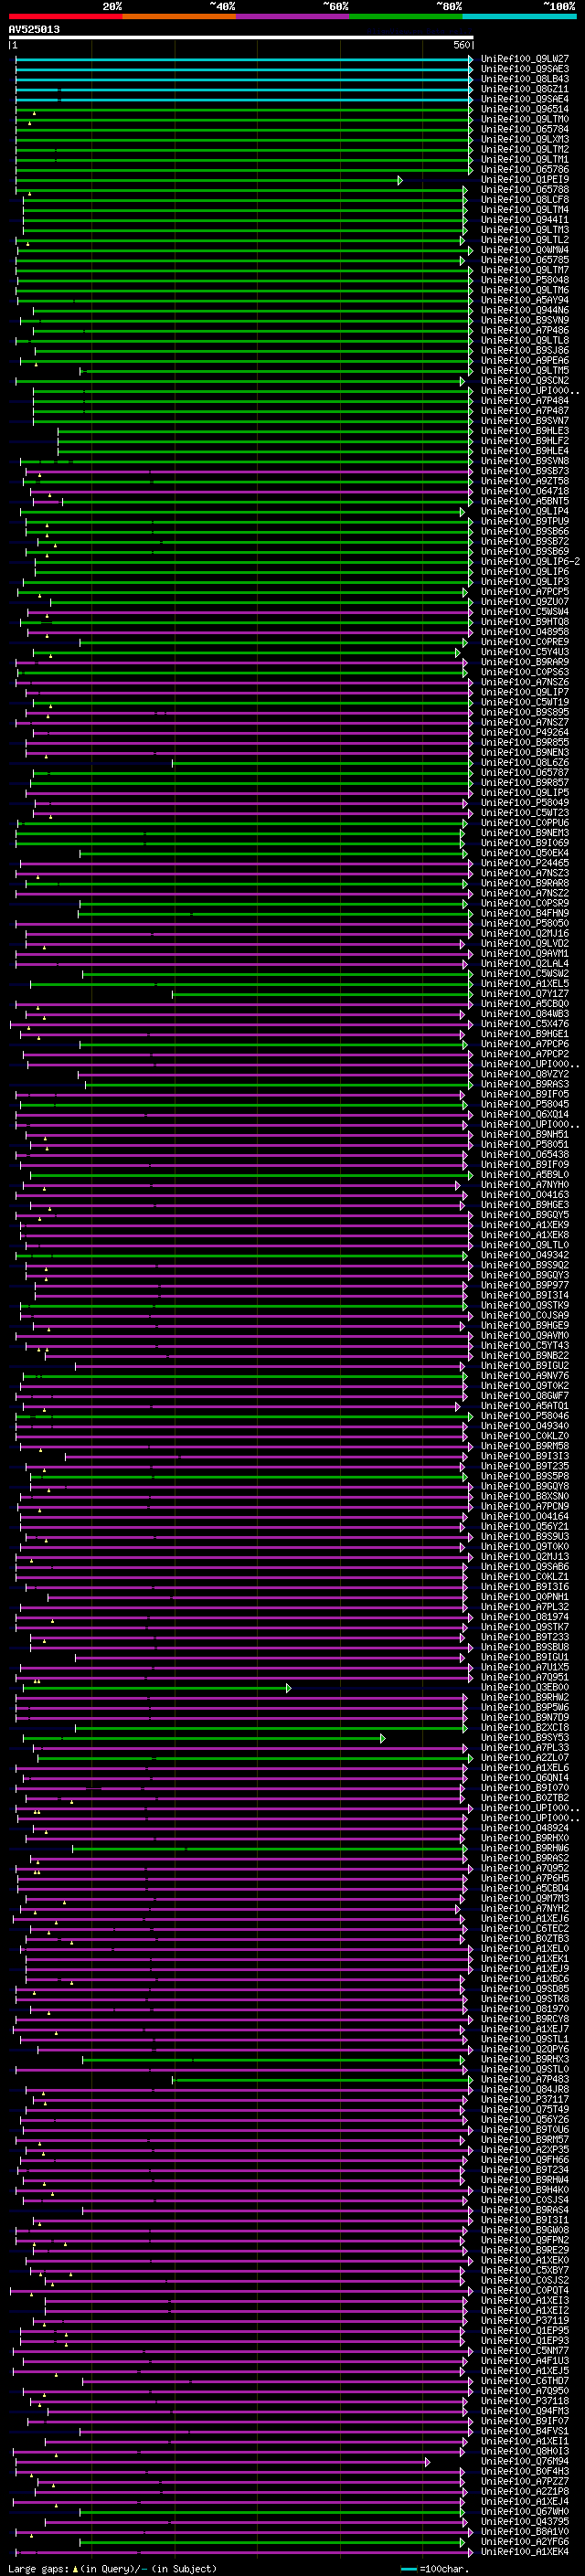Click the arrowhead ending the Q9LTL2 alignment
The image size is (585, 2576).
[x=462, y=241]
